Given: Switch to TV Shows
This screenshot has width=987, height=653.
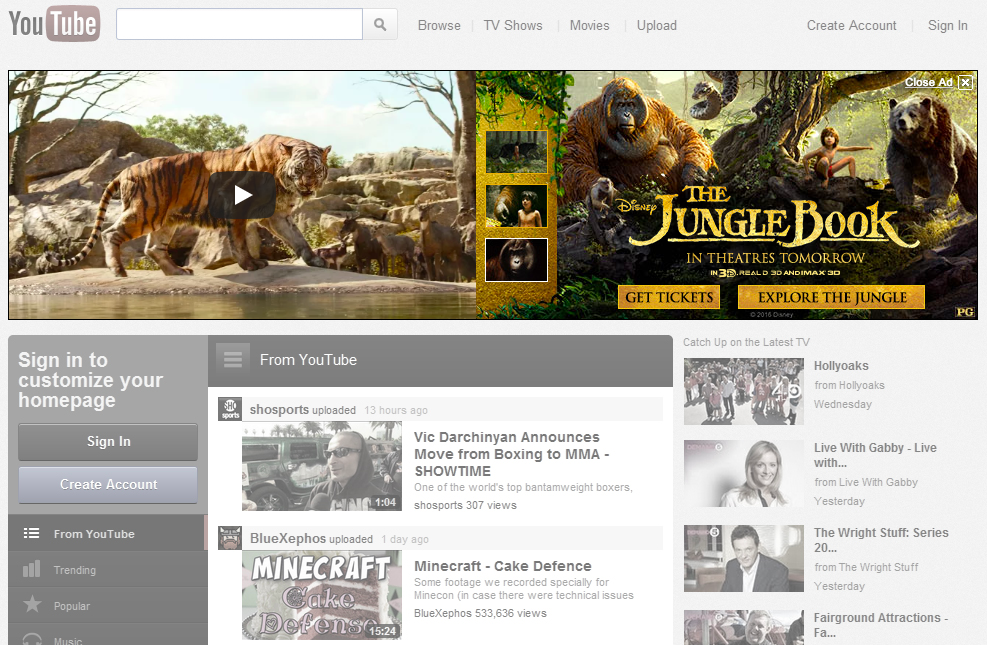Looking at the screenshot, I should 512,25.
